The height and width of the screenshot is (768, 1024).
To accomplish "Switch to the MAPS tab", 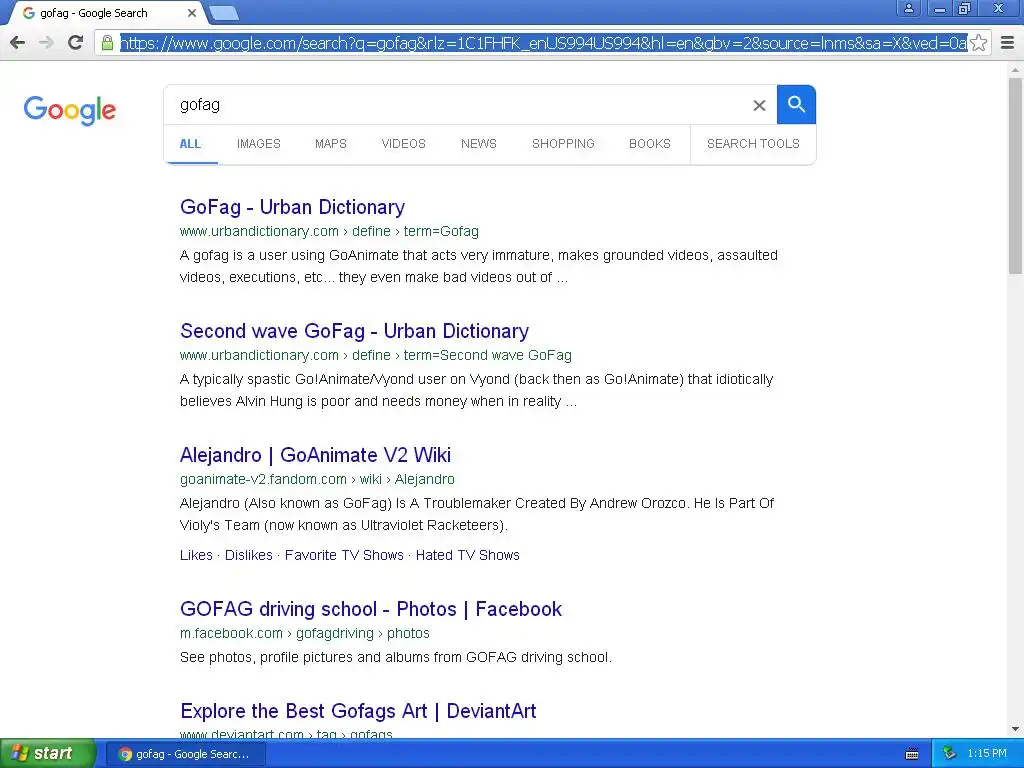I will point(330,144).
